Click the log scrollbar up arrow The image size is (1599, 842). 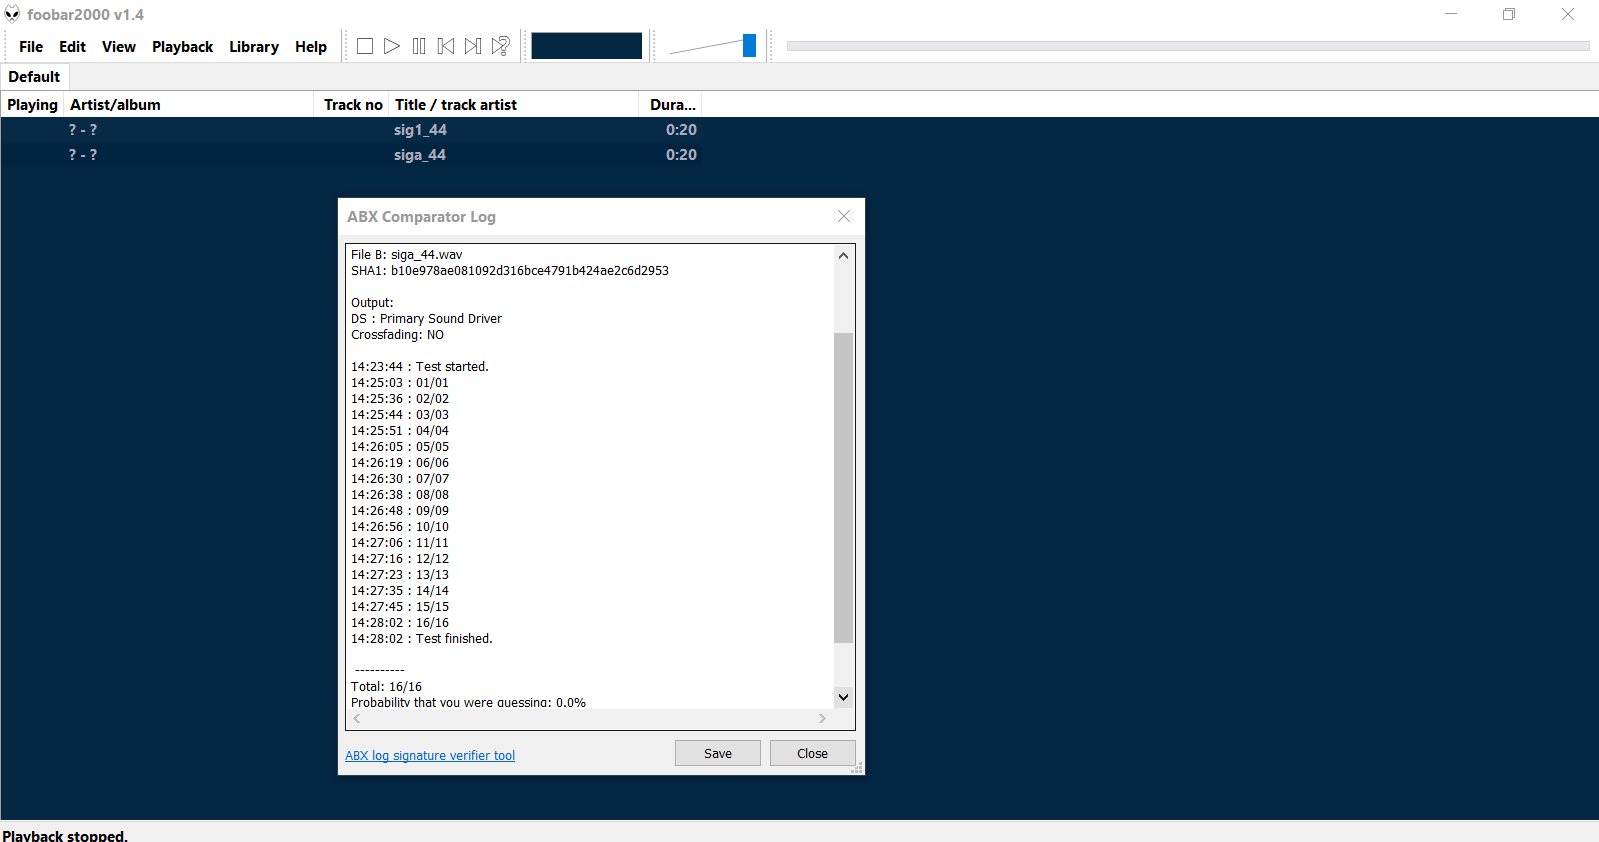click(843, 255)
